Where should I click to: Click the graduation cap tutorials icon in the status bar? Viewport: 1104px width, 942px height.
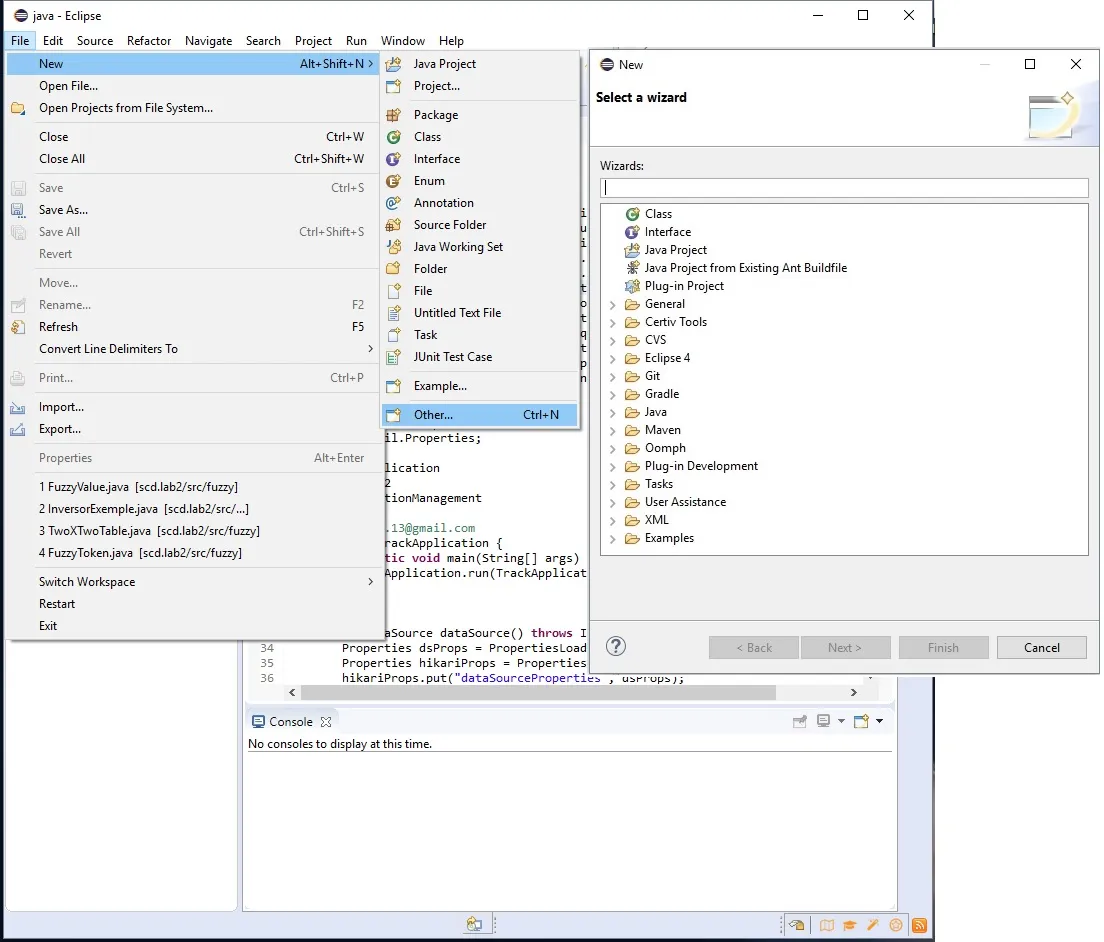pyautogui.click(x=850, y=925)
